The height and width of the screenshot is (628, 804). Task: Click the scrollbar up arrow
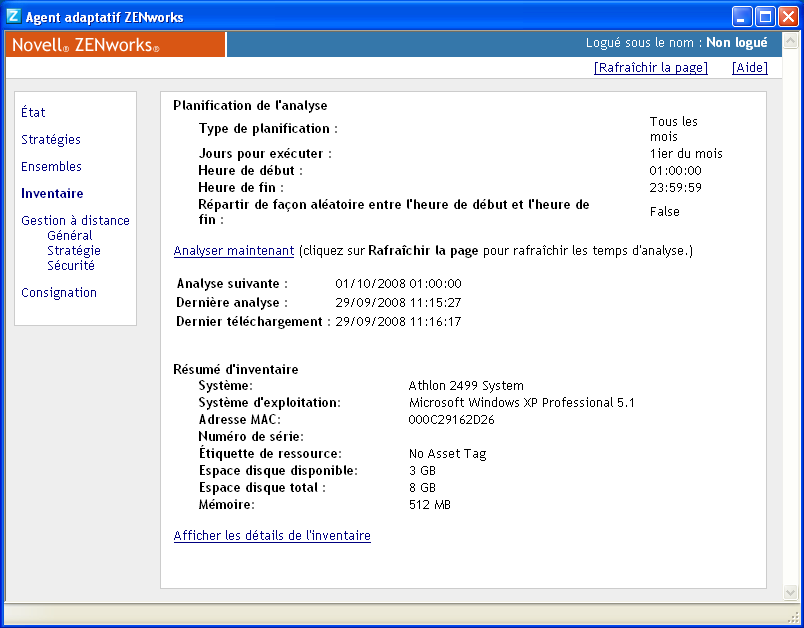[x=790, y=40]
